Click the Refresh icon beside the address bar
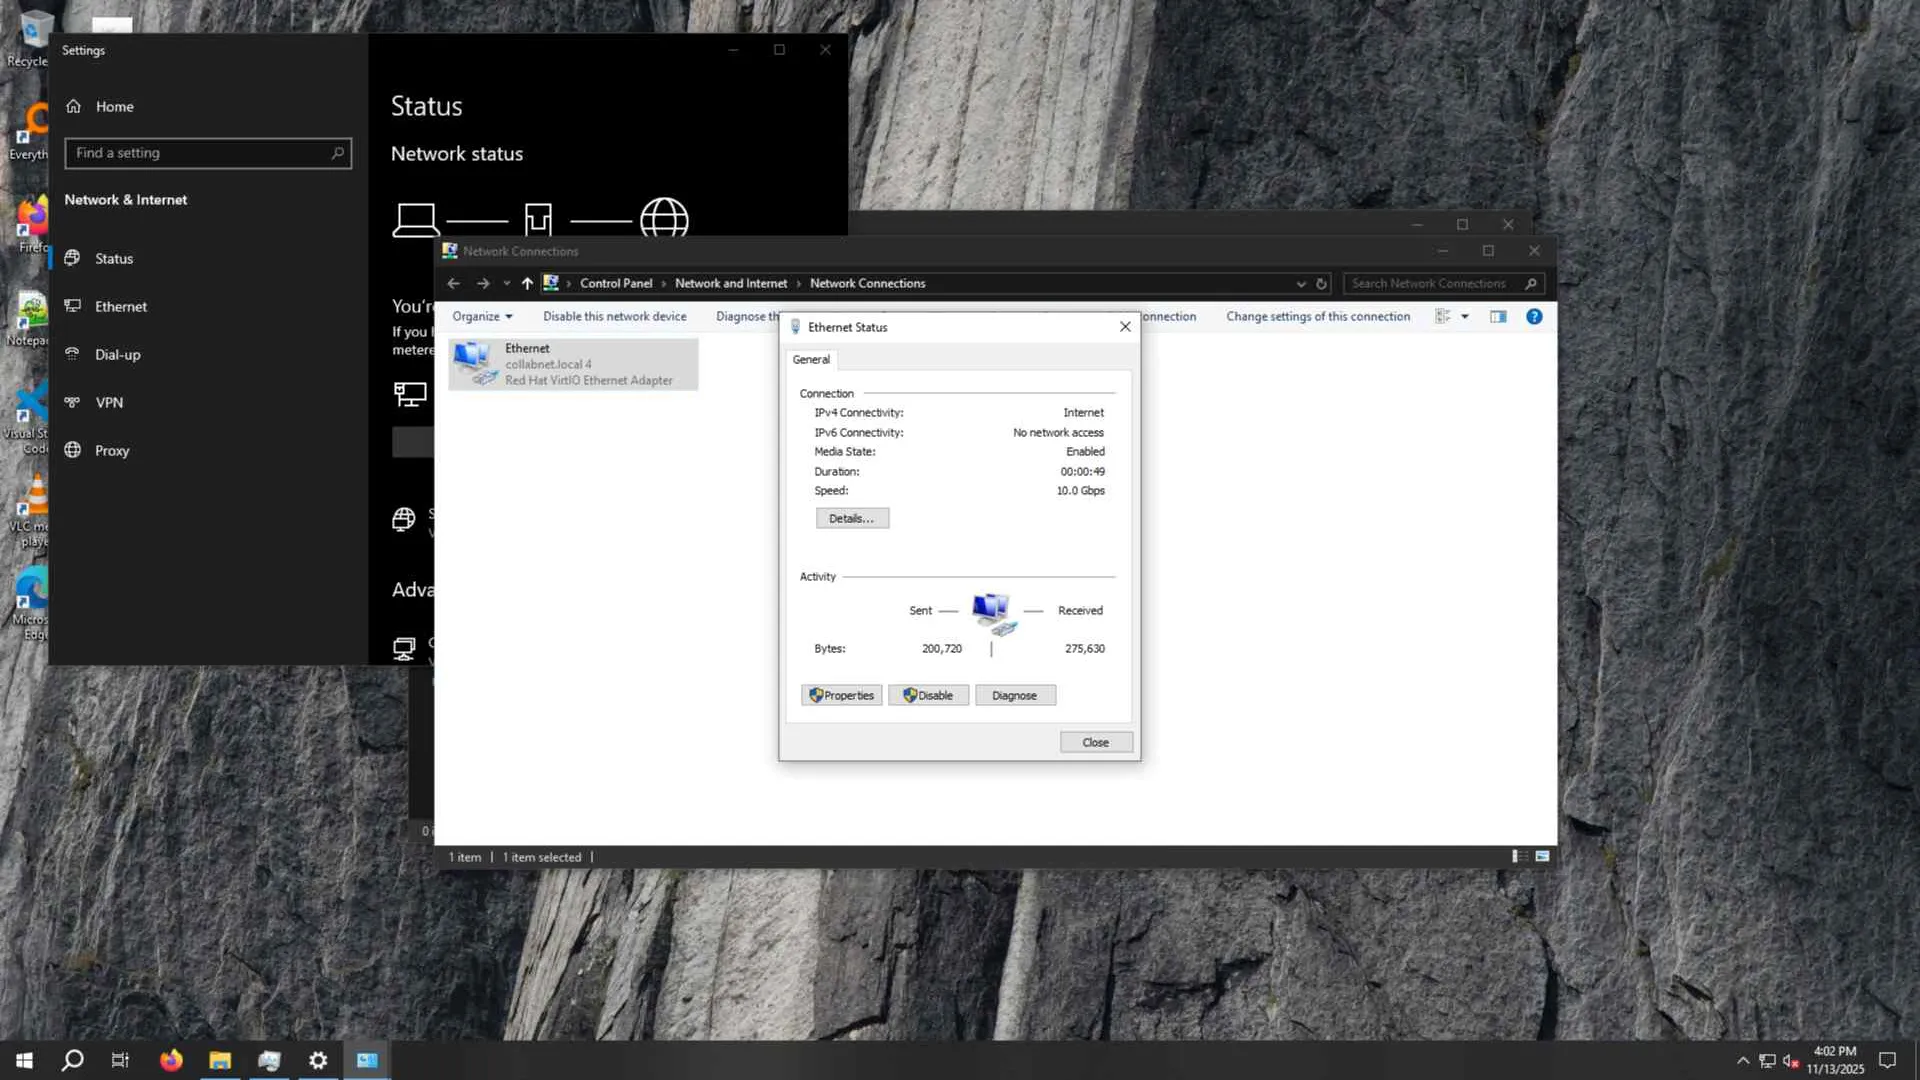The height and width of the screenshot is (1080, 1920). tap(1321, 284)
